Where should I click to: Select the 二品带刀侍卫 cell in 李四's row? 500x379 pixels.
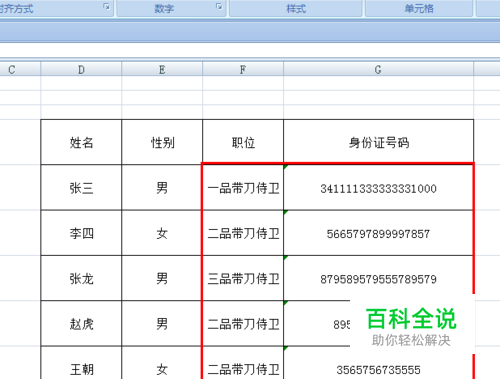tap(243, 233)
